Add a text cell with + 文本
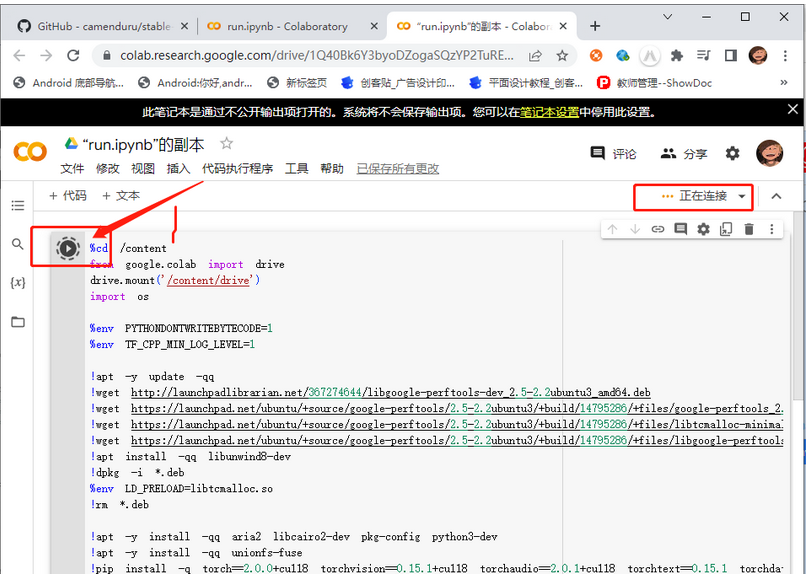 tap(120, 196)
